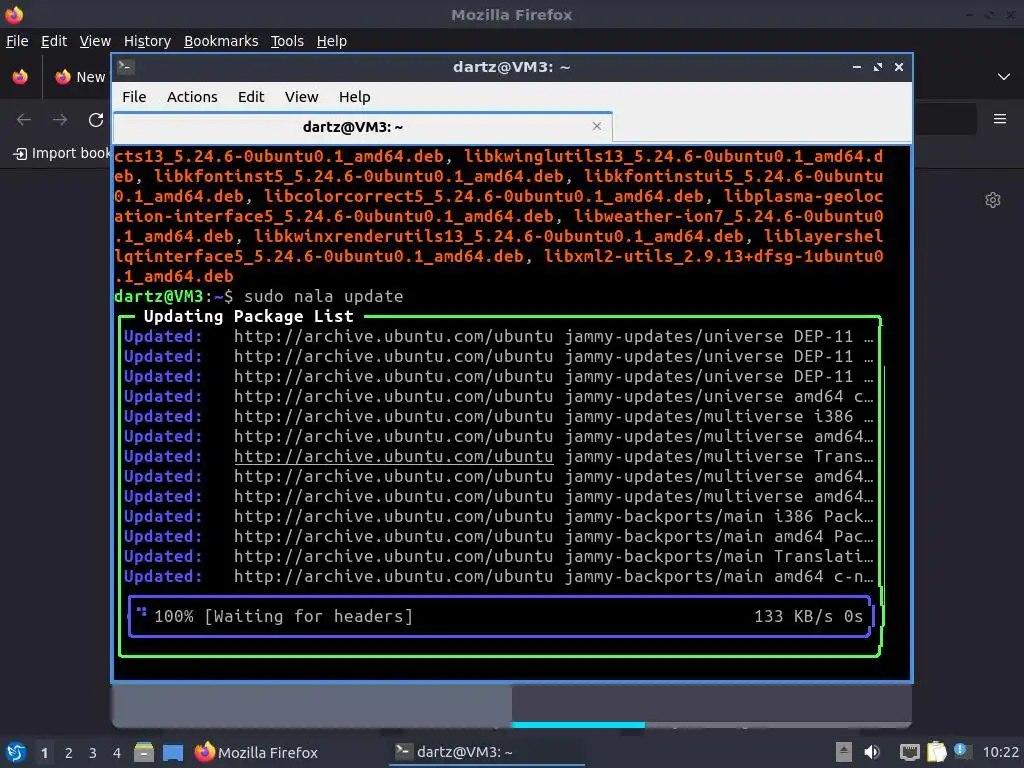Click the 'jammy-updates/universe amd64 c…' row
Viewport: 1024px width, 768px height.
click(x=500, y=396)
